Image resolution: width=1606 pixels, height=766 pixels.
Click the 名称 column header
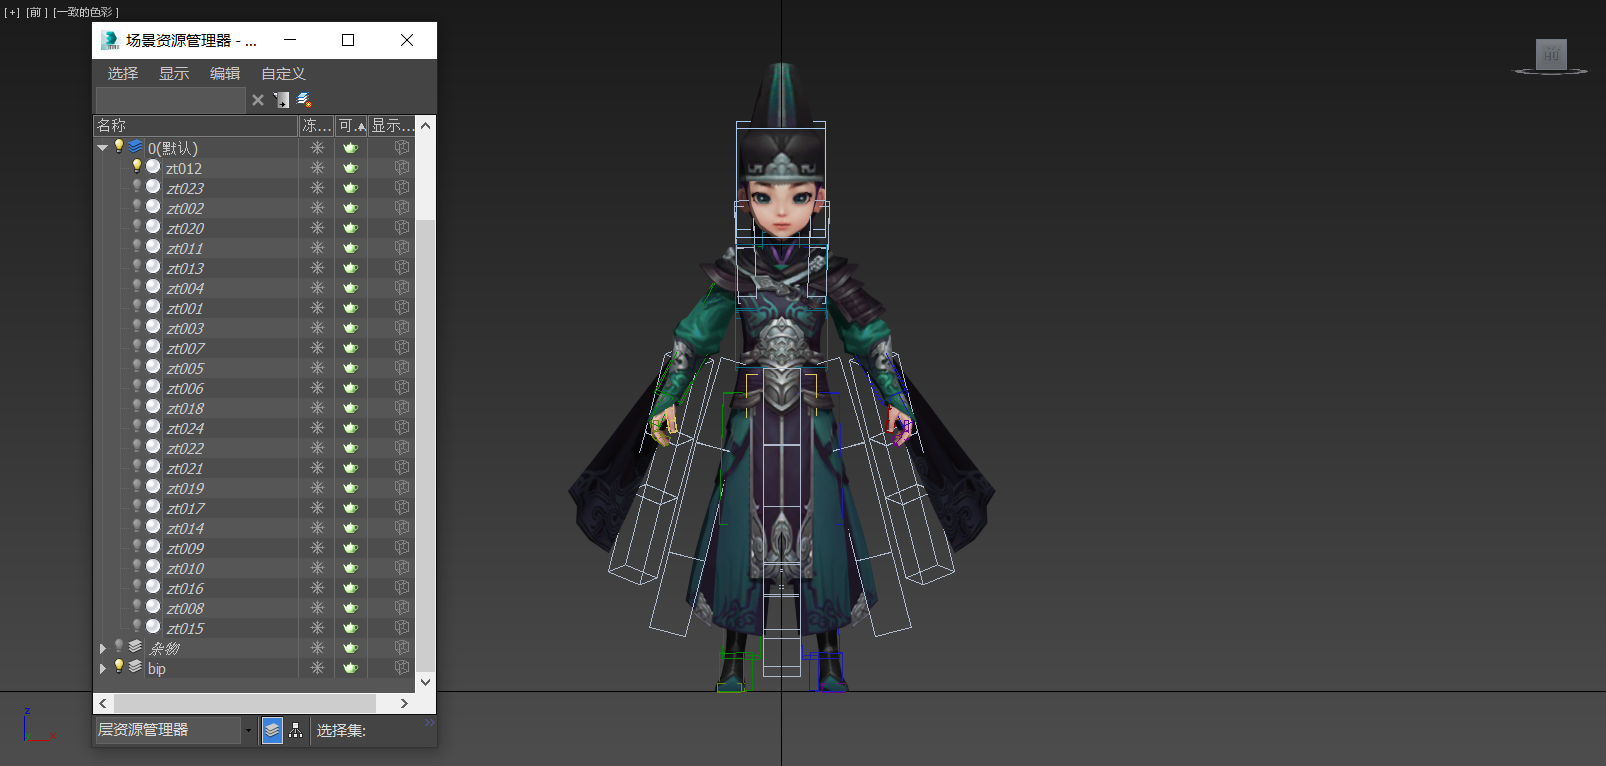tap(195, 126)
